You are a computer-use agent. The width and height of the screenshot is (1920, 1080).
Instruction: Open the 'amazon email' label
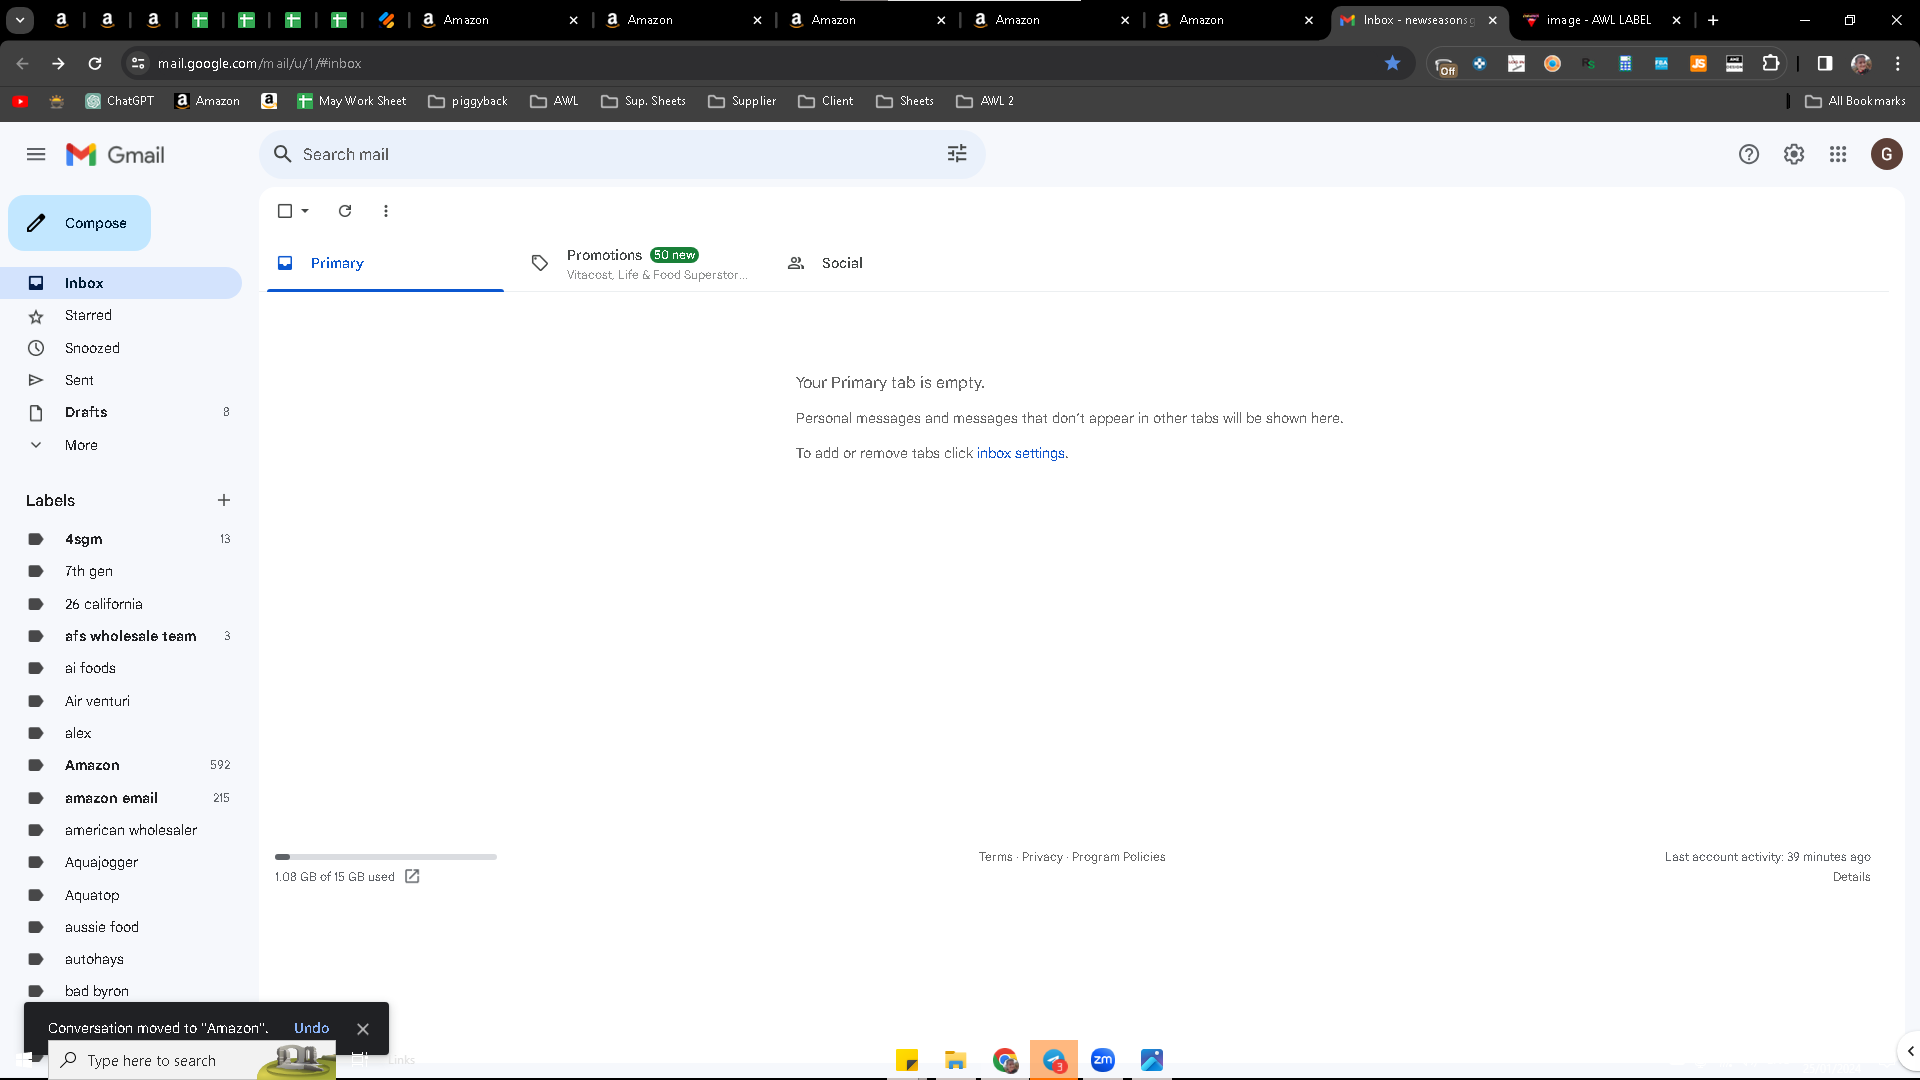[120, 798]
